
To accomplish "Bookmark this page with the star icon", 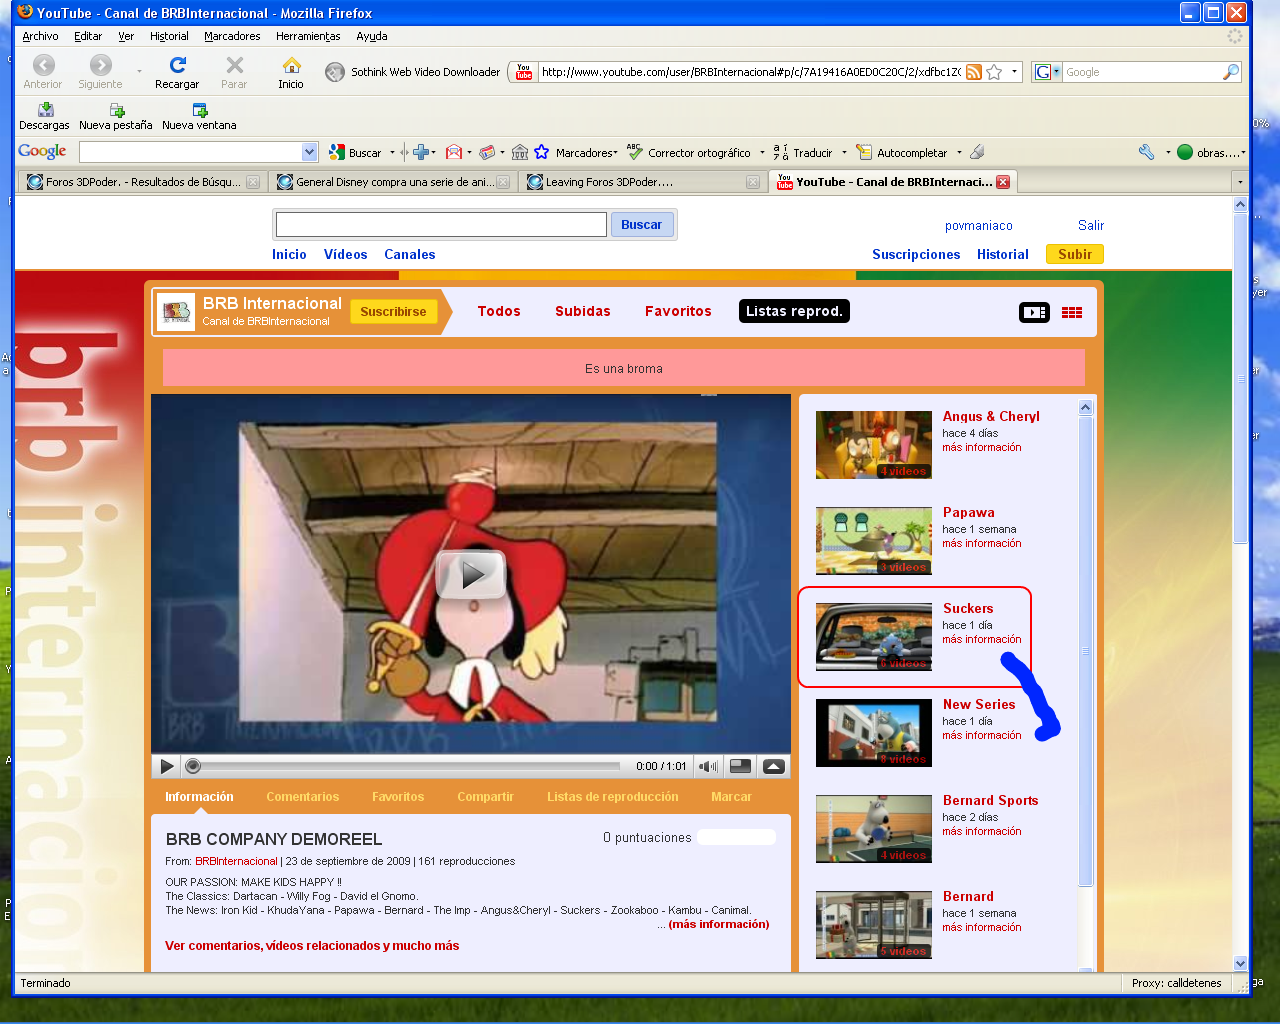I will click(x=994, y=72).
